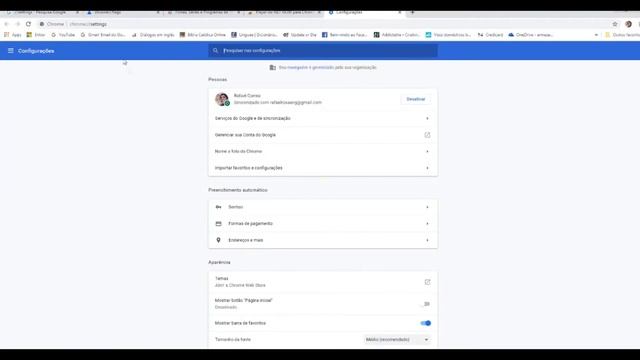This screenshot has height=360, width=640.
Task: Open the Voos domésticos bookmark
Action: click(x=448, y=35)
